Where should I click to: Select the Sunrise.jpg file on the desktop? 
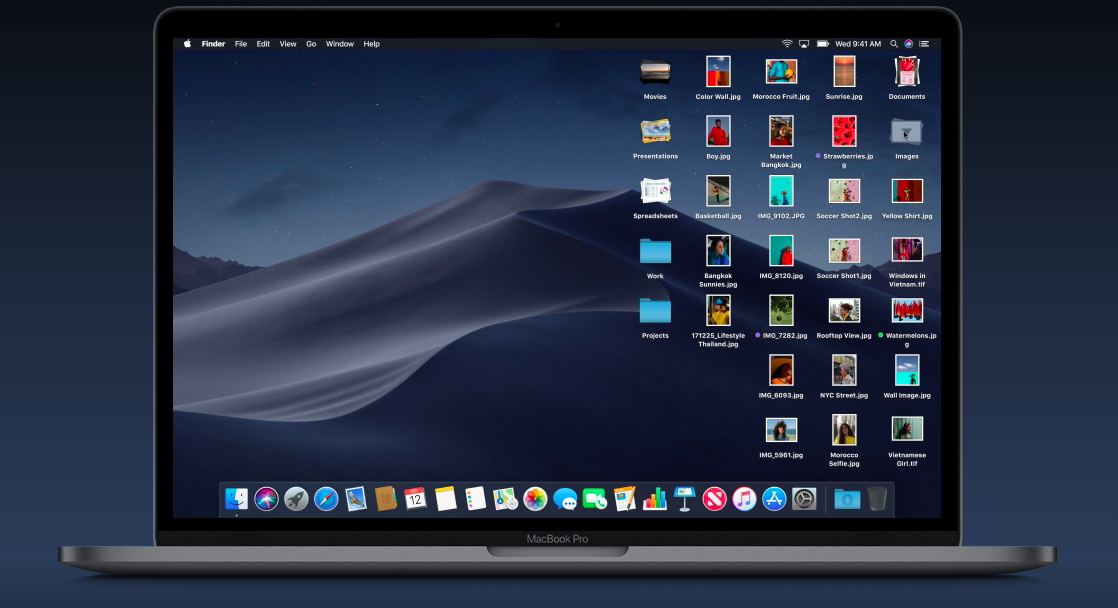tap(844, 73)
